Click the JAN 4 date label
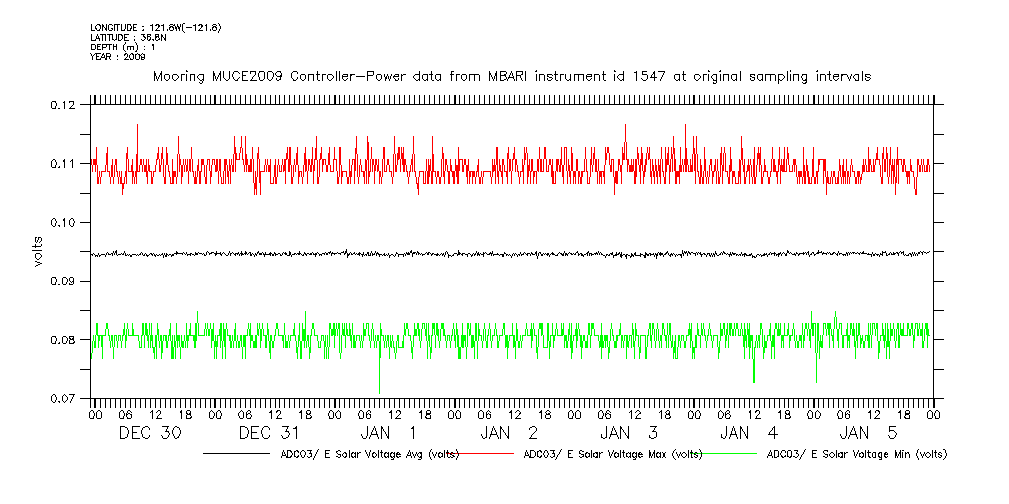 750,433
